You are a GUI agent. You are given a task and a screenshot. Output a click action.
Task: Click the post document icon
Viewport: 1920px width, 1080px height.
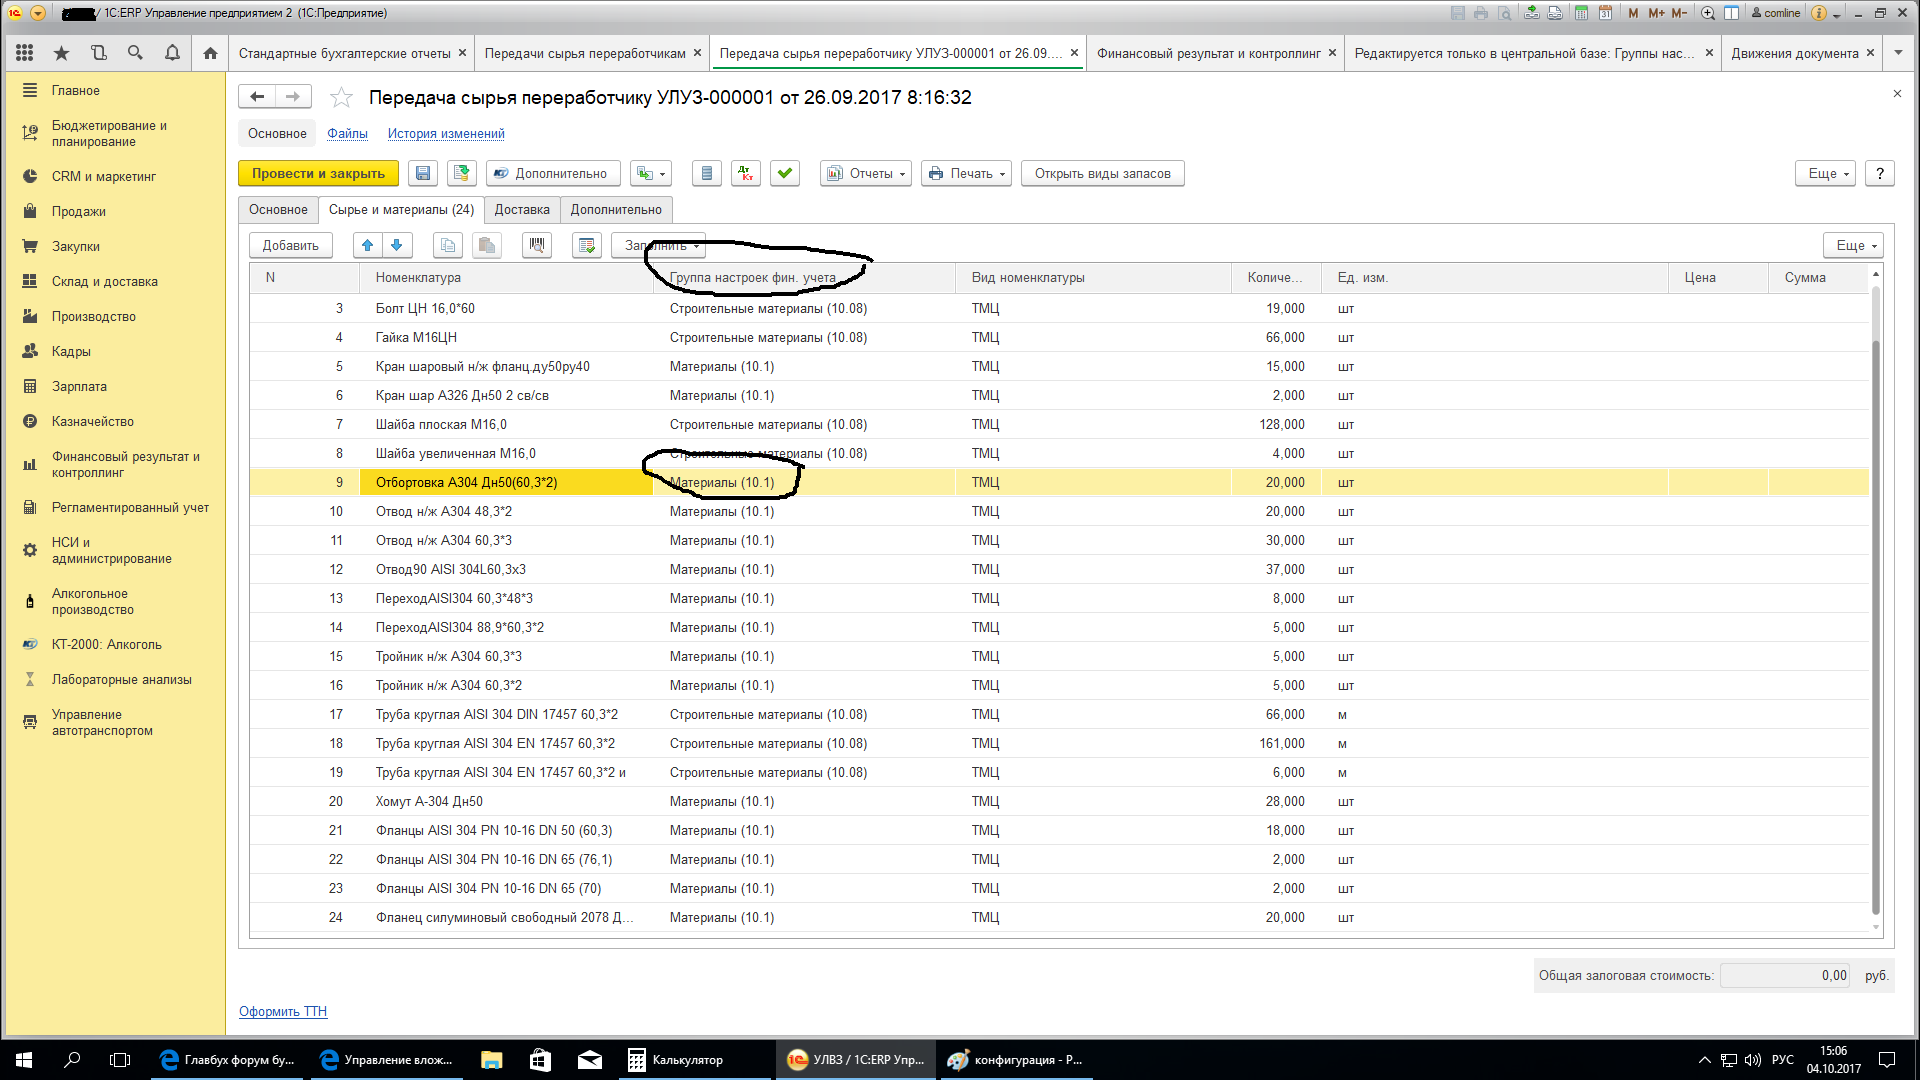(461, 173)
